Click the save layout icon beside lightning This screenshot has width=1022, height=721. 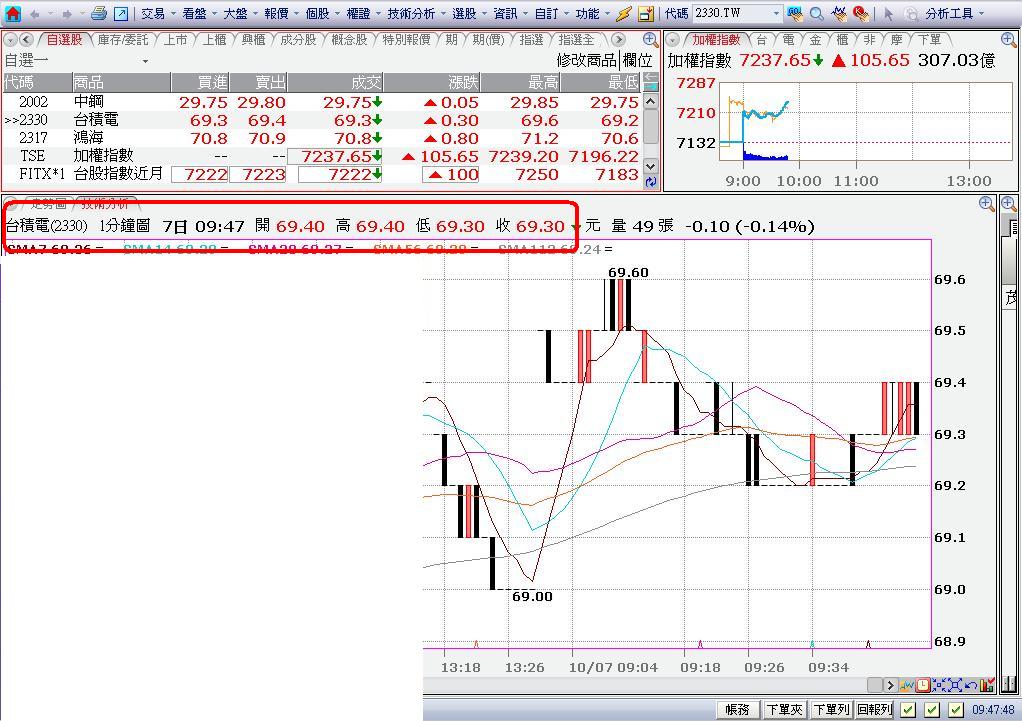pos(645,13)
